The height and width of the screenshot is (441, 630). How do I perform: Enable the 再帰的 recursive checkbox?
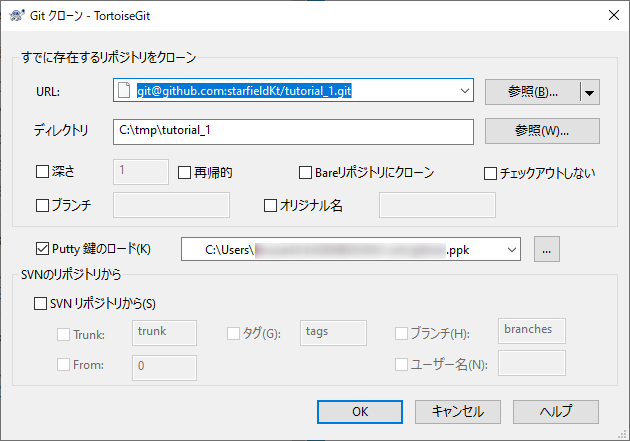[184, 173]
